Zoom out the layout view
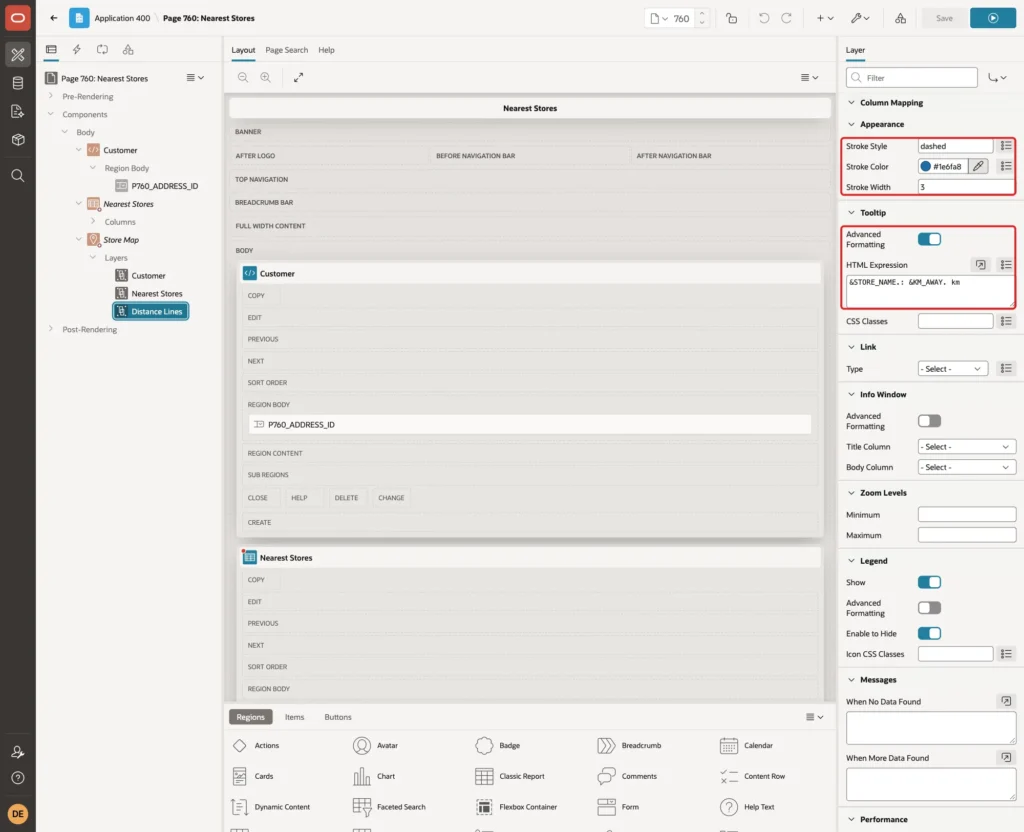The width and height of the screenshot is (1024, 832). point(243,77)
